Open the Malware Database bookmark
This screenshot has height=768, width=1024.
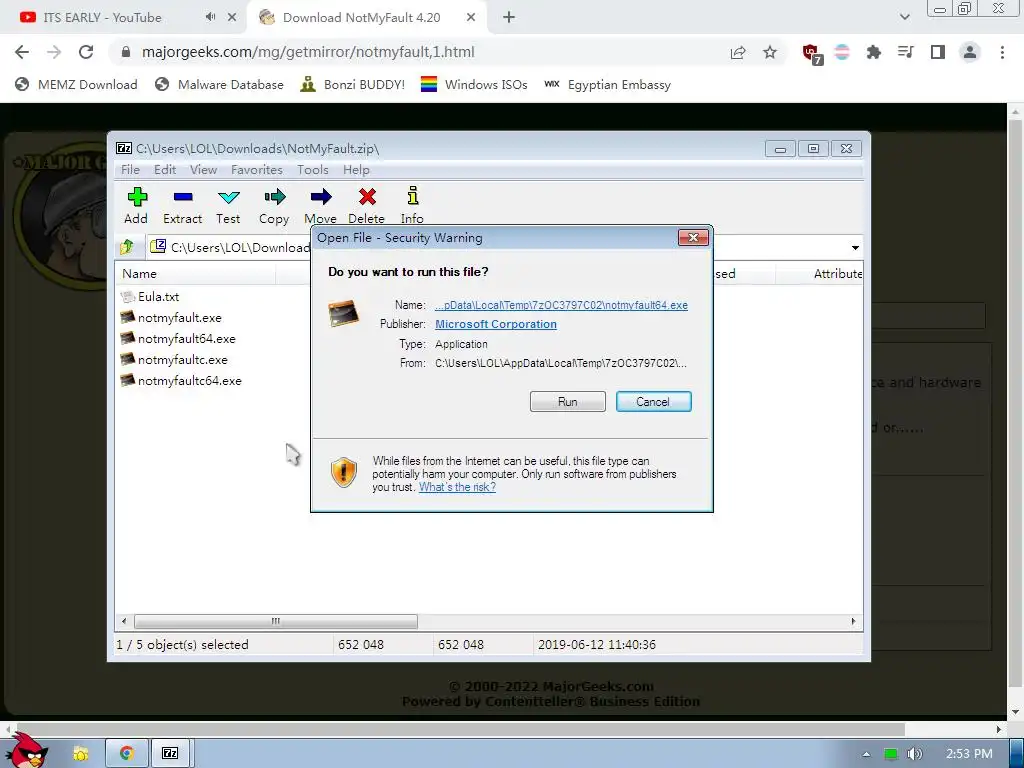(x=219, y=84)
